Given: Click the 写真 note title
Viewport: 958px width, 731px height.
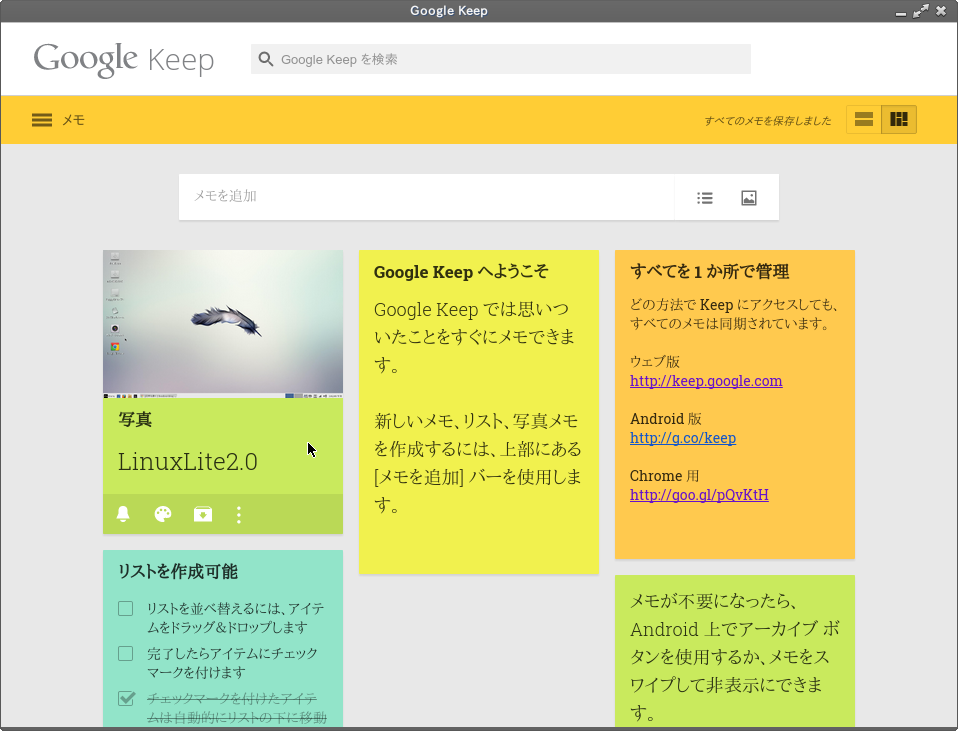Looking at the screenshot, I should click(135, 419).
